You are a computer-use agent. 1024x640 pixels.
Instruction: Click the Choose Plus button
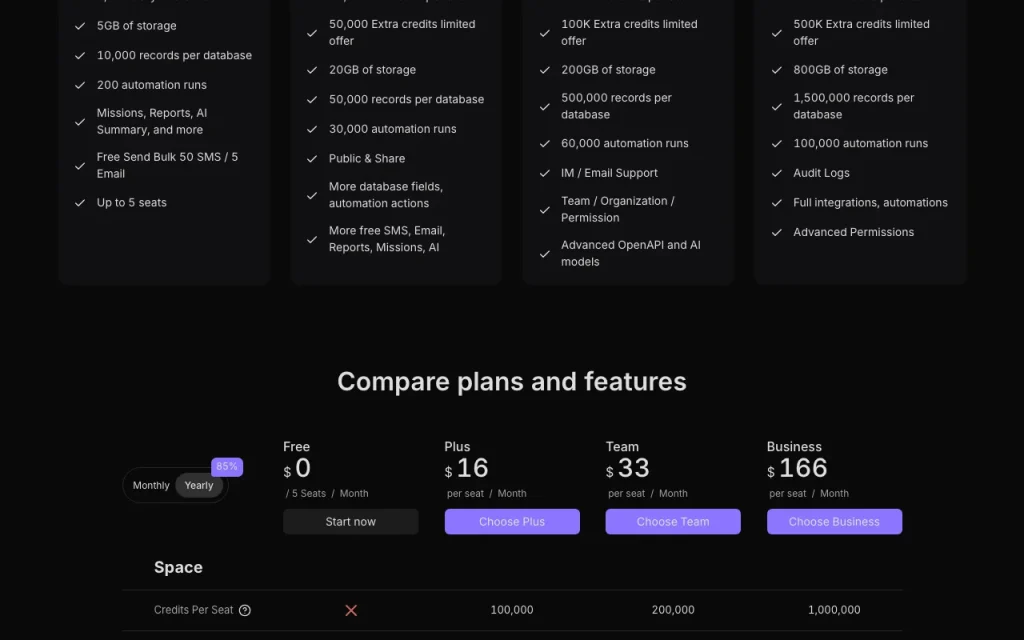point(512,522)
